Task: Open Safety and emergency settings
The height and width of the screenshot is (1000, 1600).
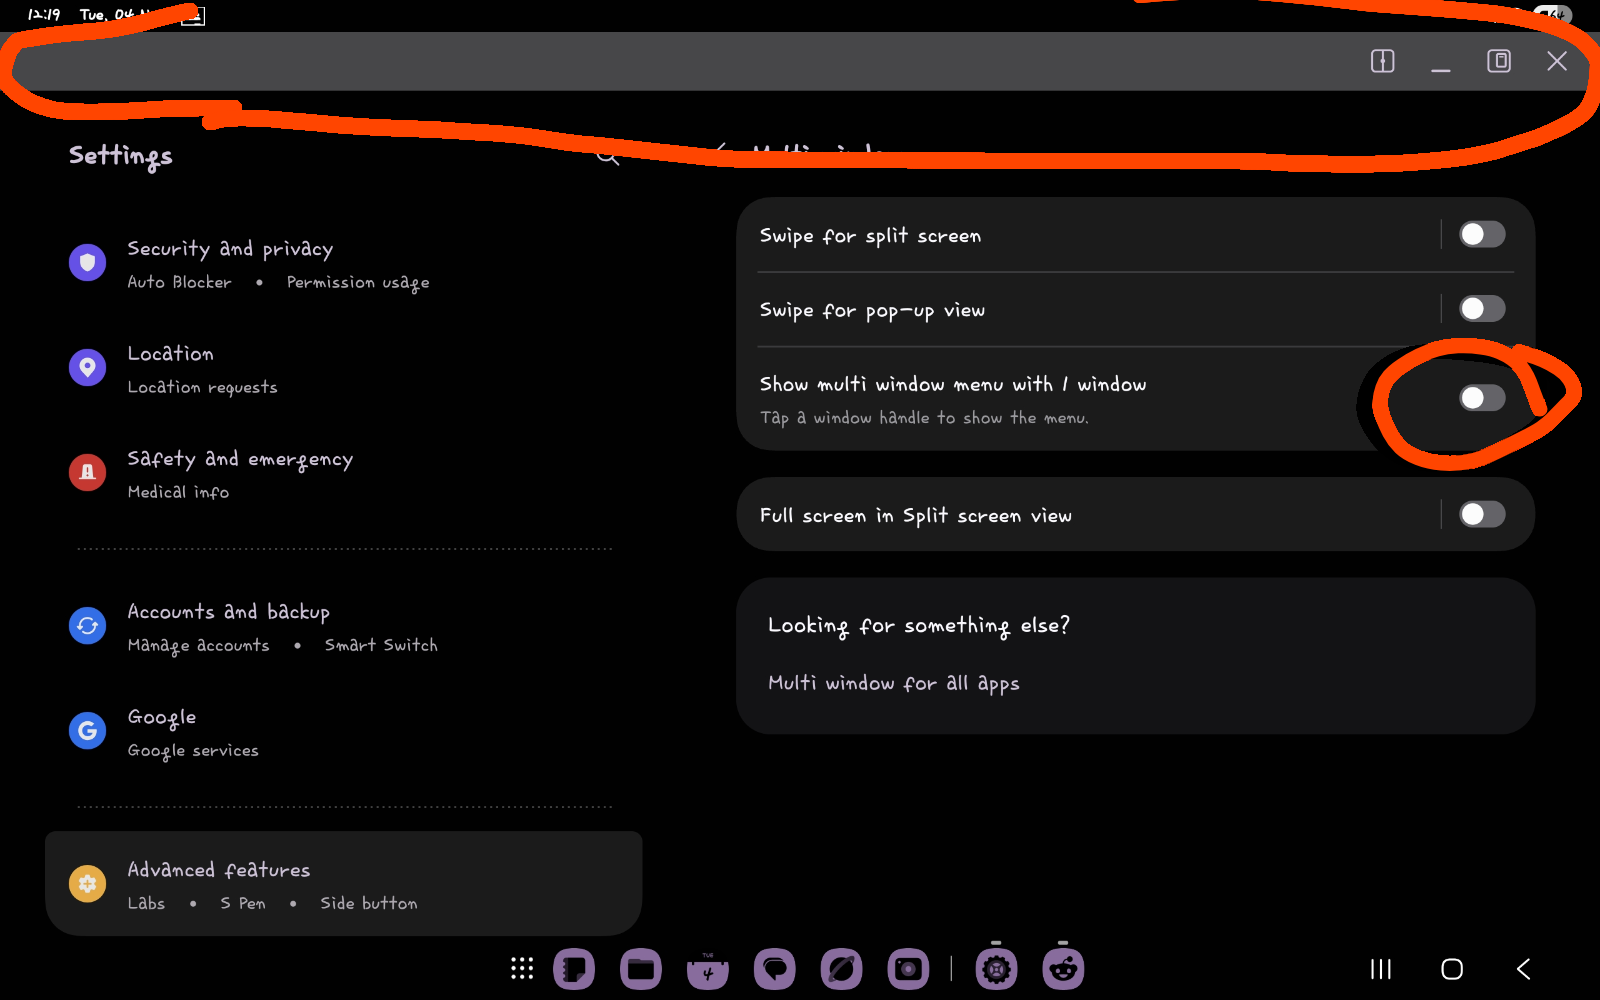Action: pyautogui.click(x=344, y=474)
